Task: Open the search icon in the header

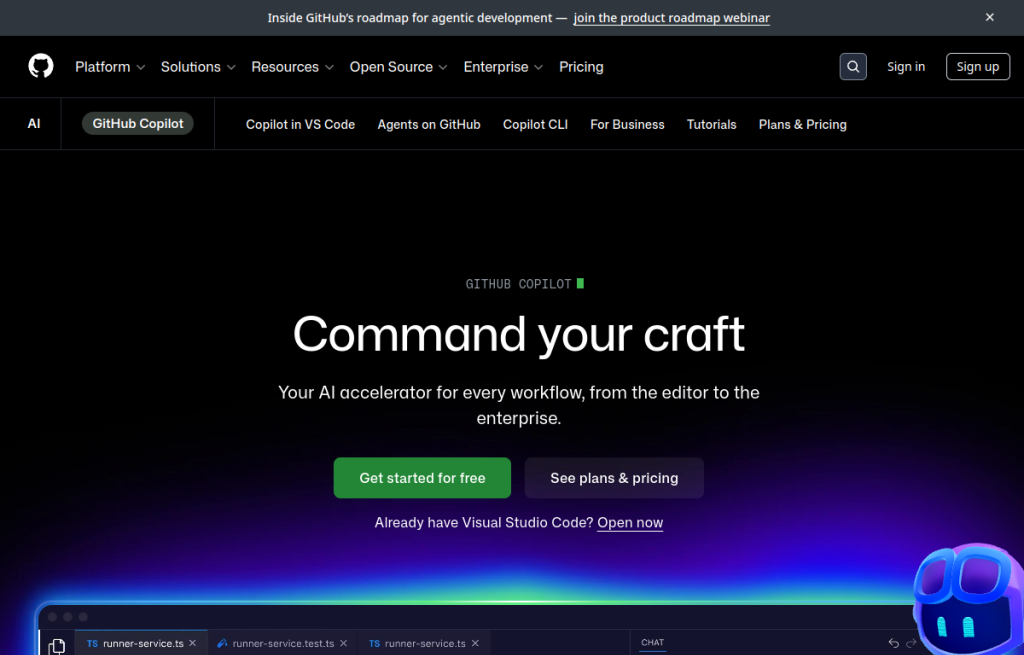Action: 853,66
